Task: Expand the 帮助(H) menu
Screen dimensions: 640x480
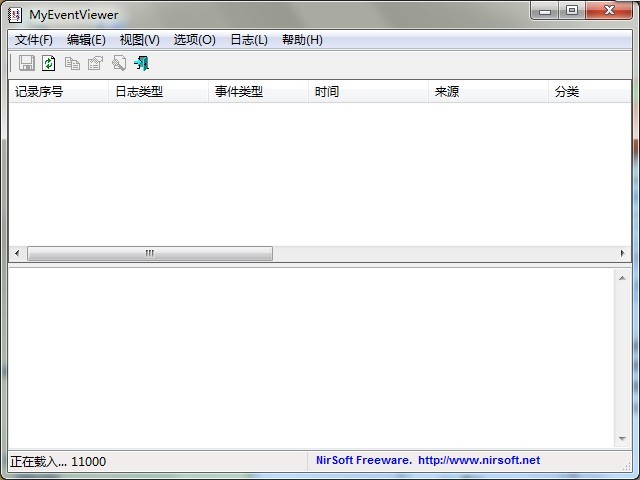Action: [x=302, y=40]
